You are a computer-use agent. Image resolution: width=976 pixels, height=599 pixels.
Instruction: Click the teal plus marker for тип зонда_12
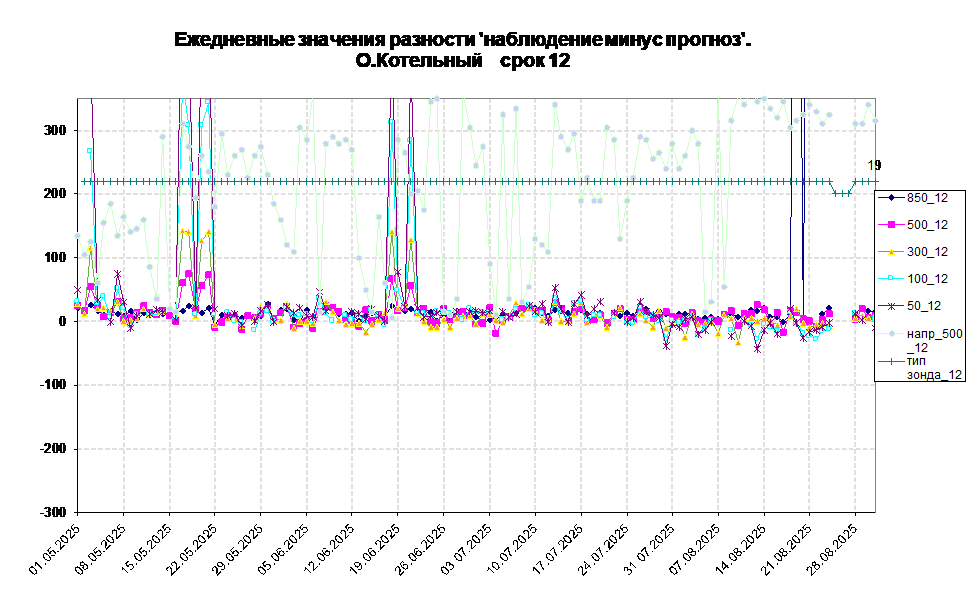[x=890, y=360]
